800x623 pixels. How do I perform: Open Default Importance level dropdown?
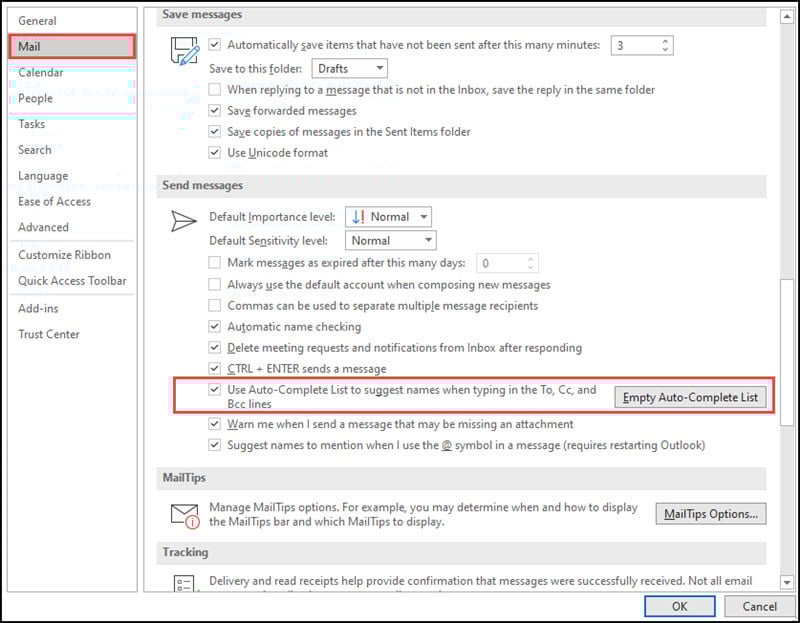pyautogui.click(x=388, y=216)
